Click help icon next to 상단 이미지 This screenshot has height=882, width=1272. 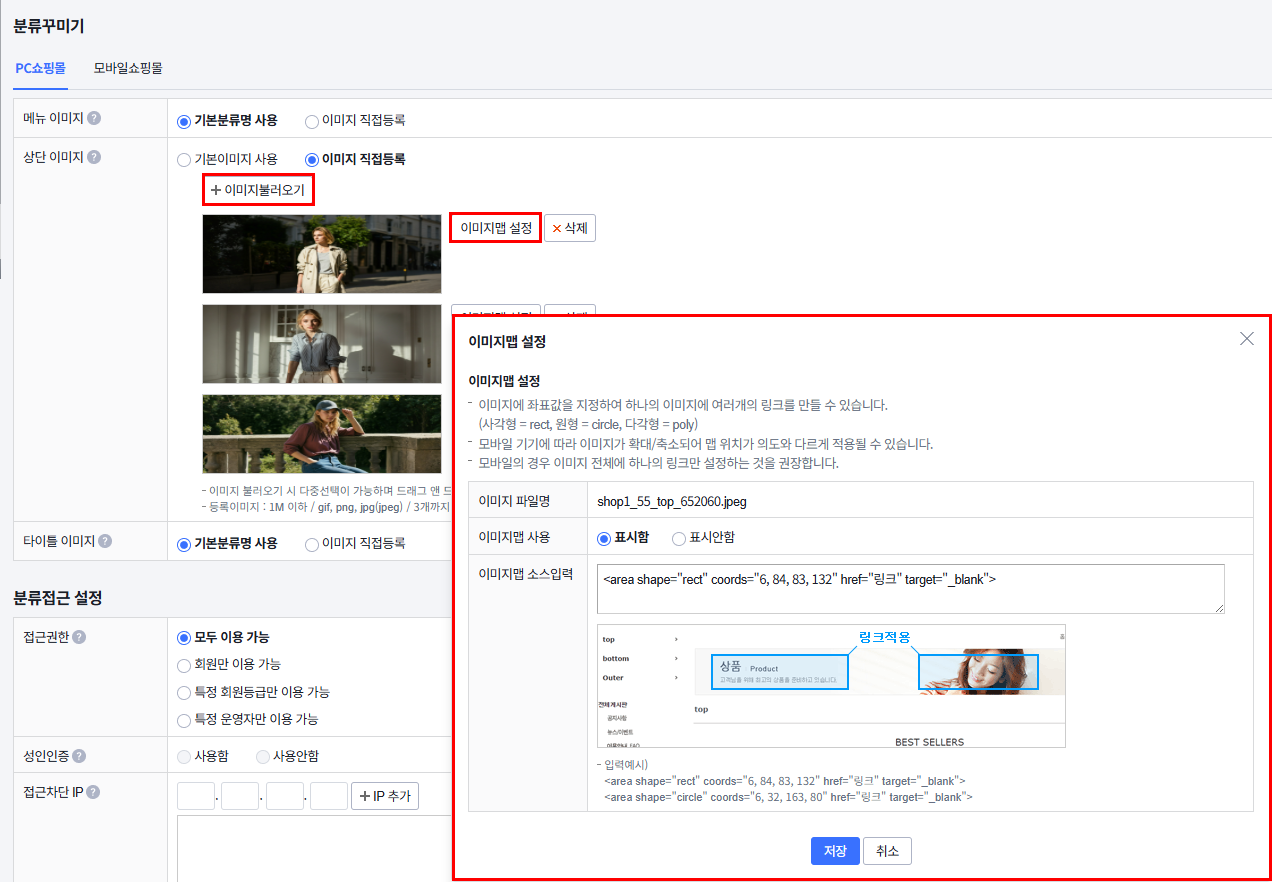94,157
